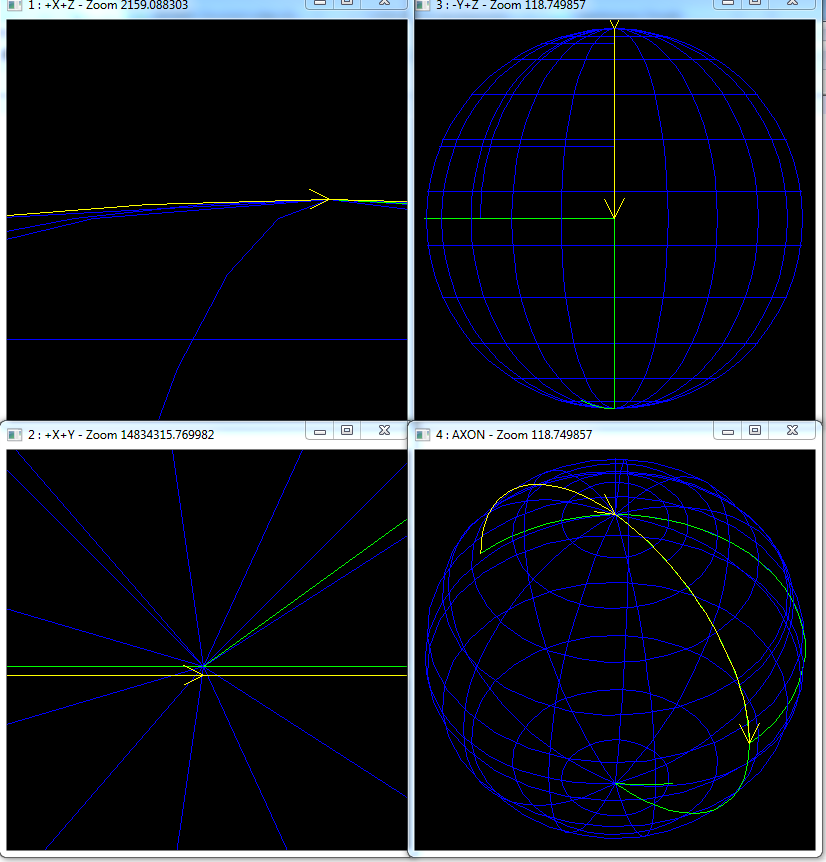Maximize the +X+Y view window

click(346, 431)
